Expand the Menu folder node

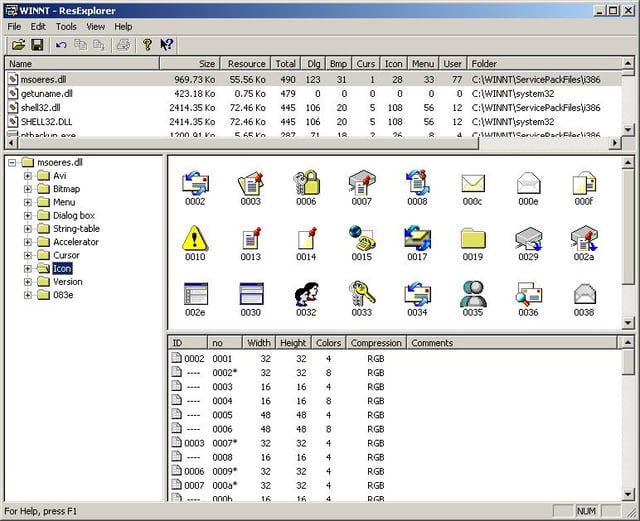(x=27, y=202)
